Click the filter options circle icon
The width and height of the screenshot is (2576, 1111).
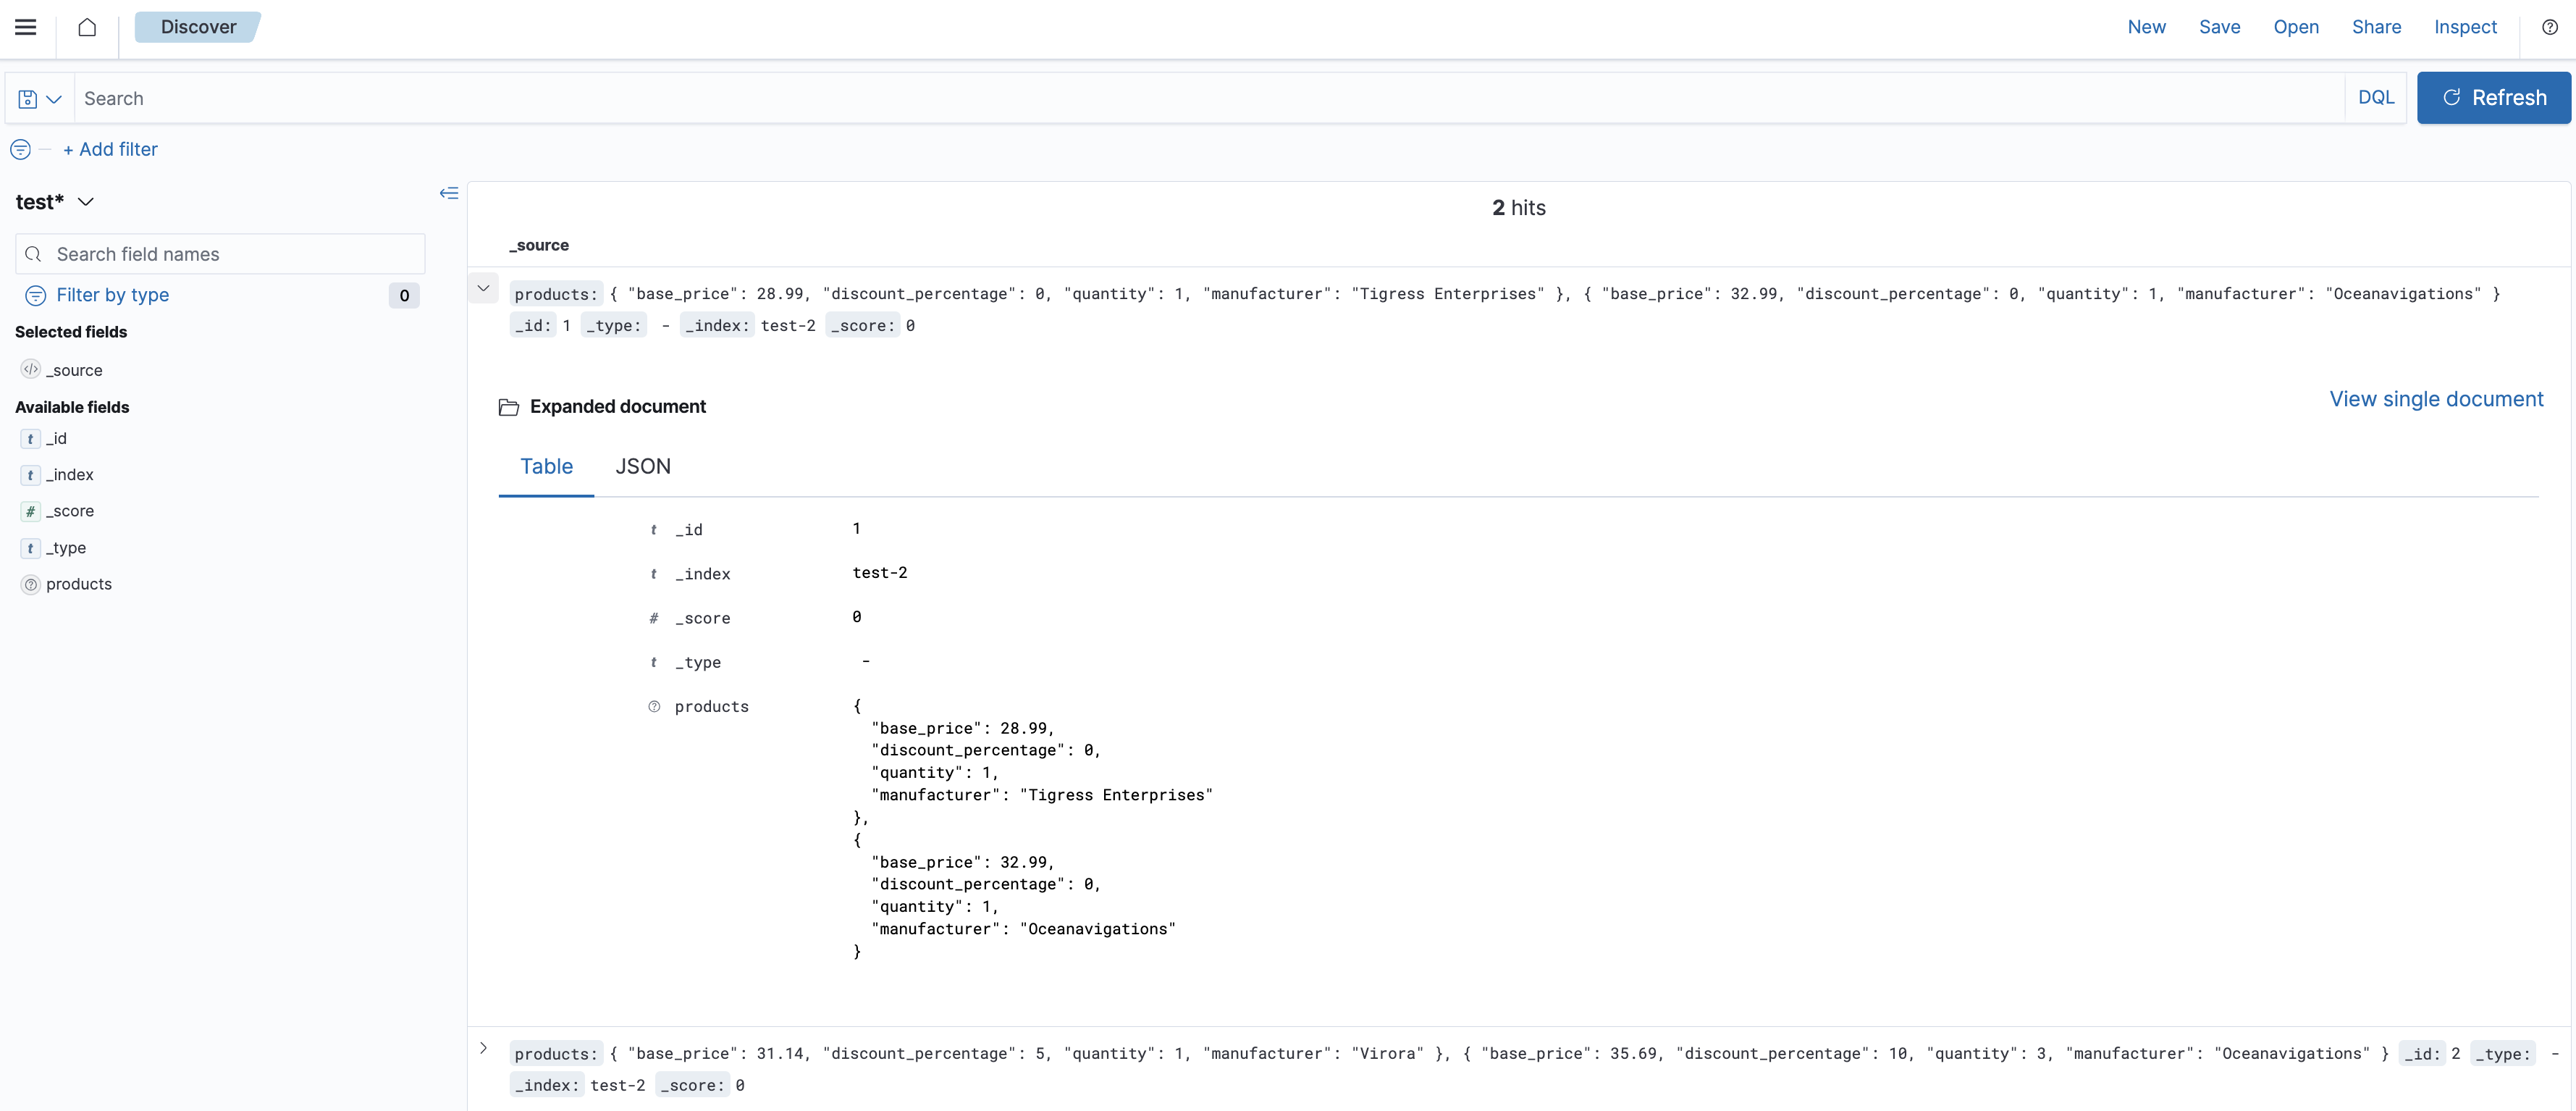coord(20,150)
